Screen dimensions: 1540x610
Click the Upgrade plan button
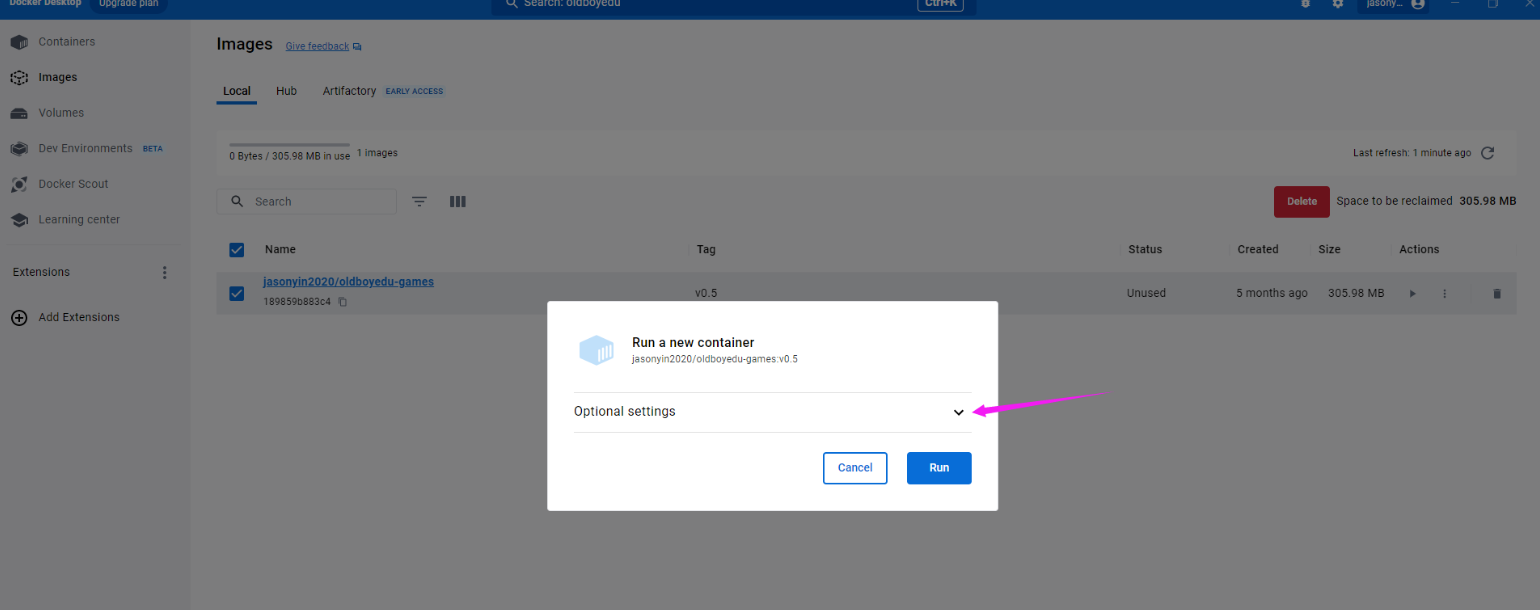(x=130, y=4)
